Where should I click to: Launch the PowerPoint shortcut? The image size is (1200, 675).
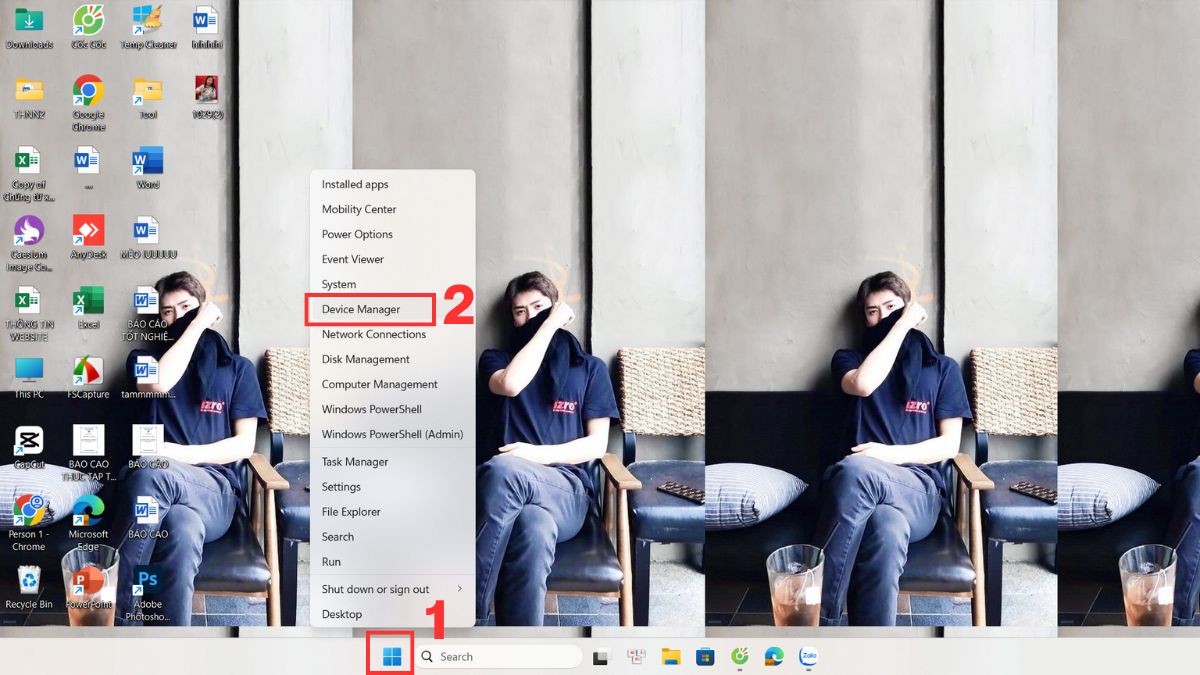[x=88, y=588]
